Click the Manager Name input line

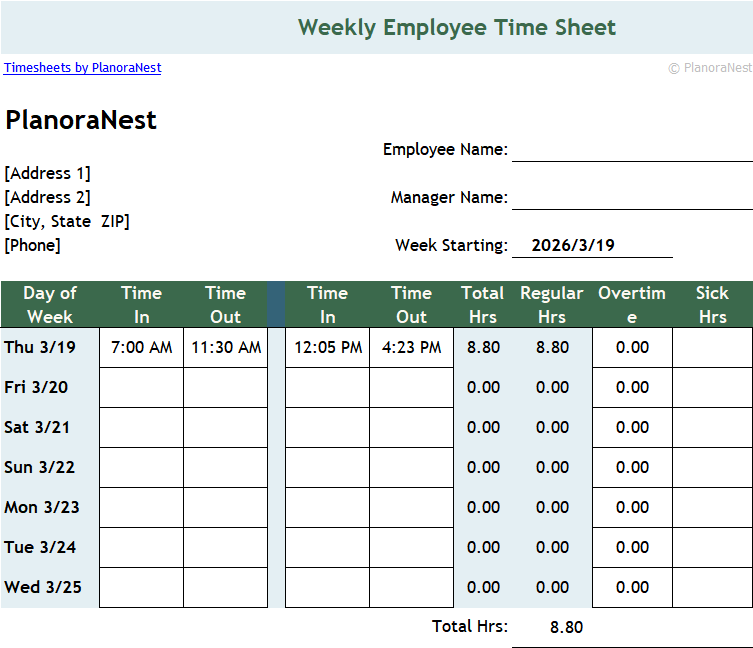point(632,197)
